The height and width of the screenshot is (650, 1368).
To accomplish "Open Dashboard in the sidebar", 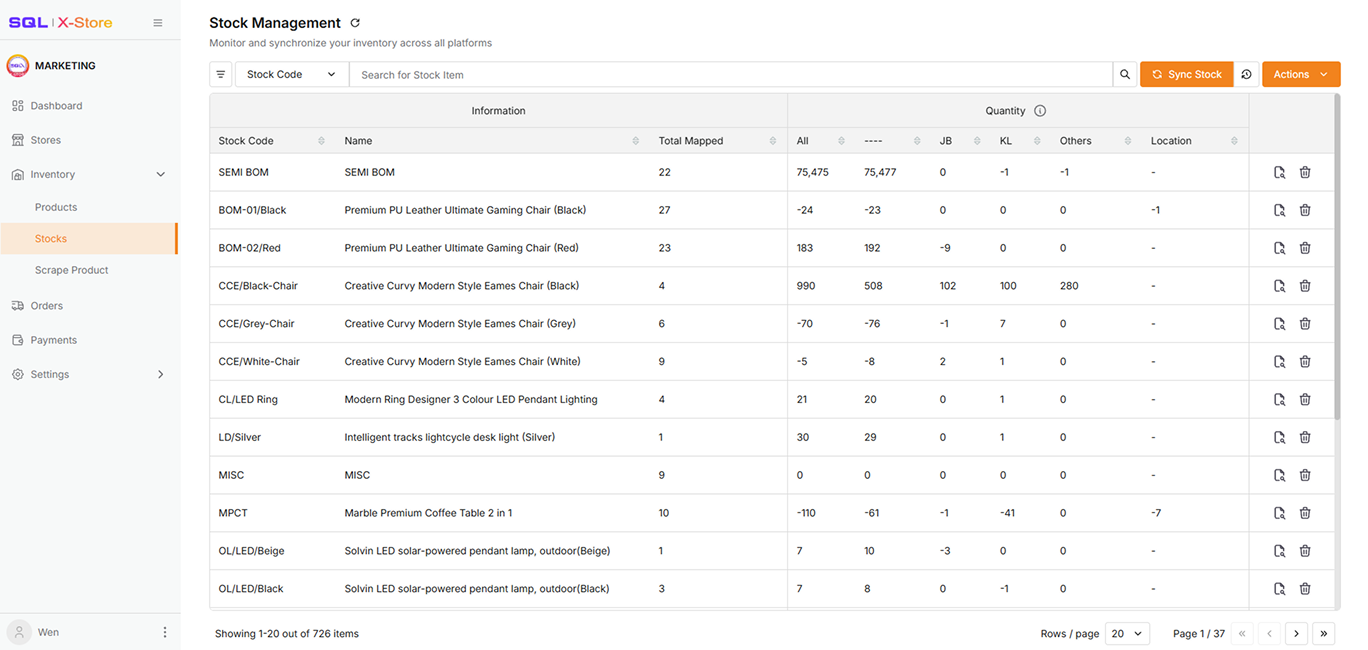I will click(x=56, y=106).
